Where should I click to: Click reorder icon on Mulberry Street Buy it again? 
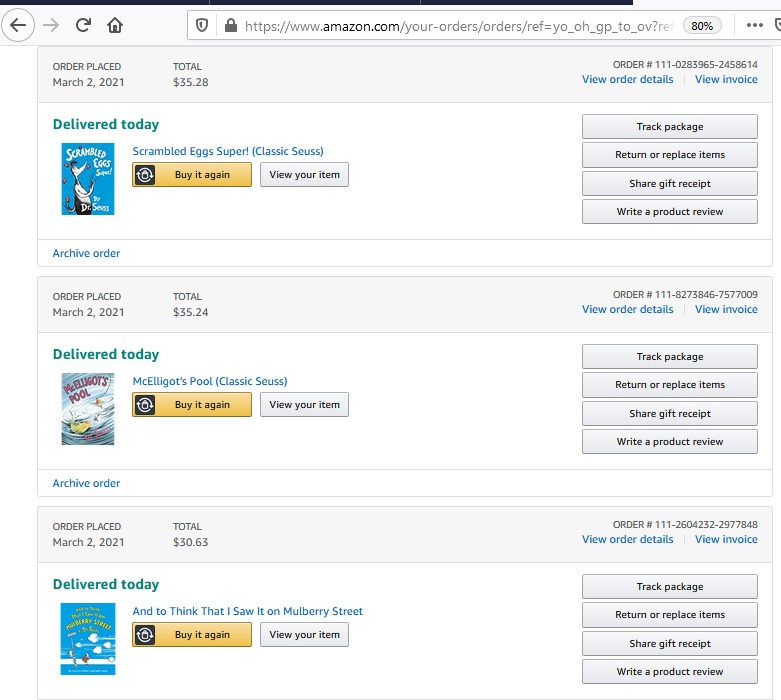[145, 635]
